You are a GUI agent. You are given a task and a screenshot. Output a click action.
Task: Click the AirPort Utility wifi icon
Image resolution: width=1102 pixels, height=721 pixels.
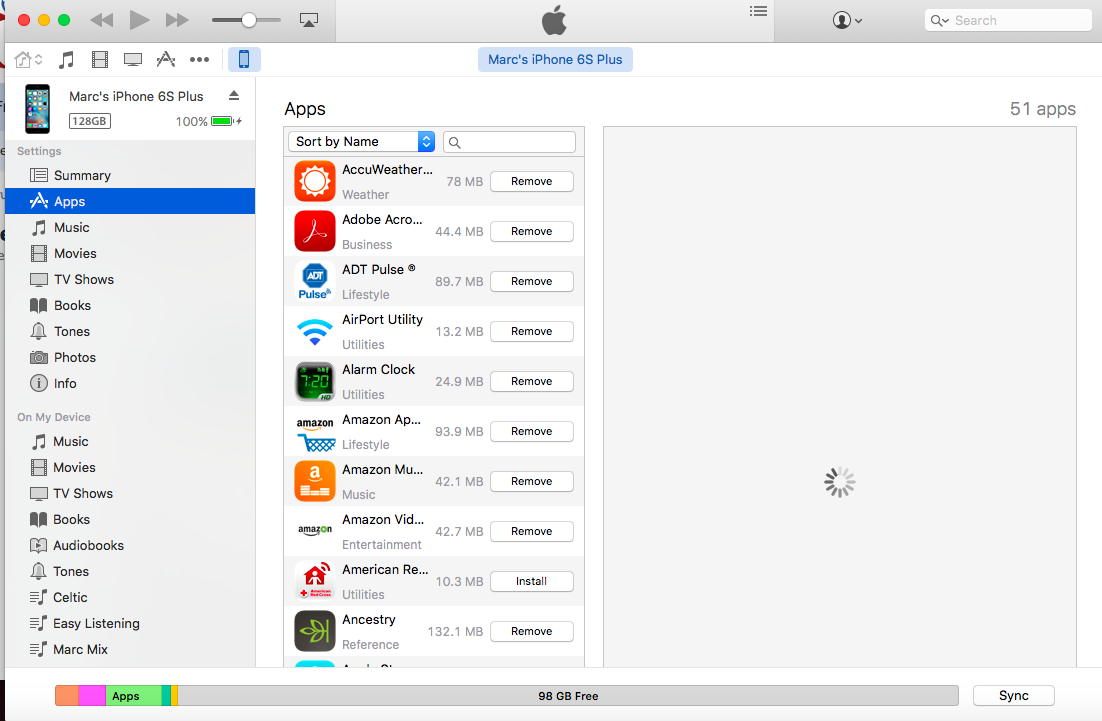(x=315, y=331)
